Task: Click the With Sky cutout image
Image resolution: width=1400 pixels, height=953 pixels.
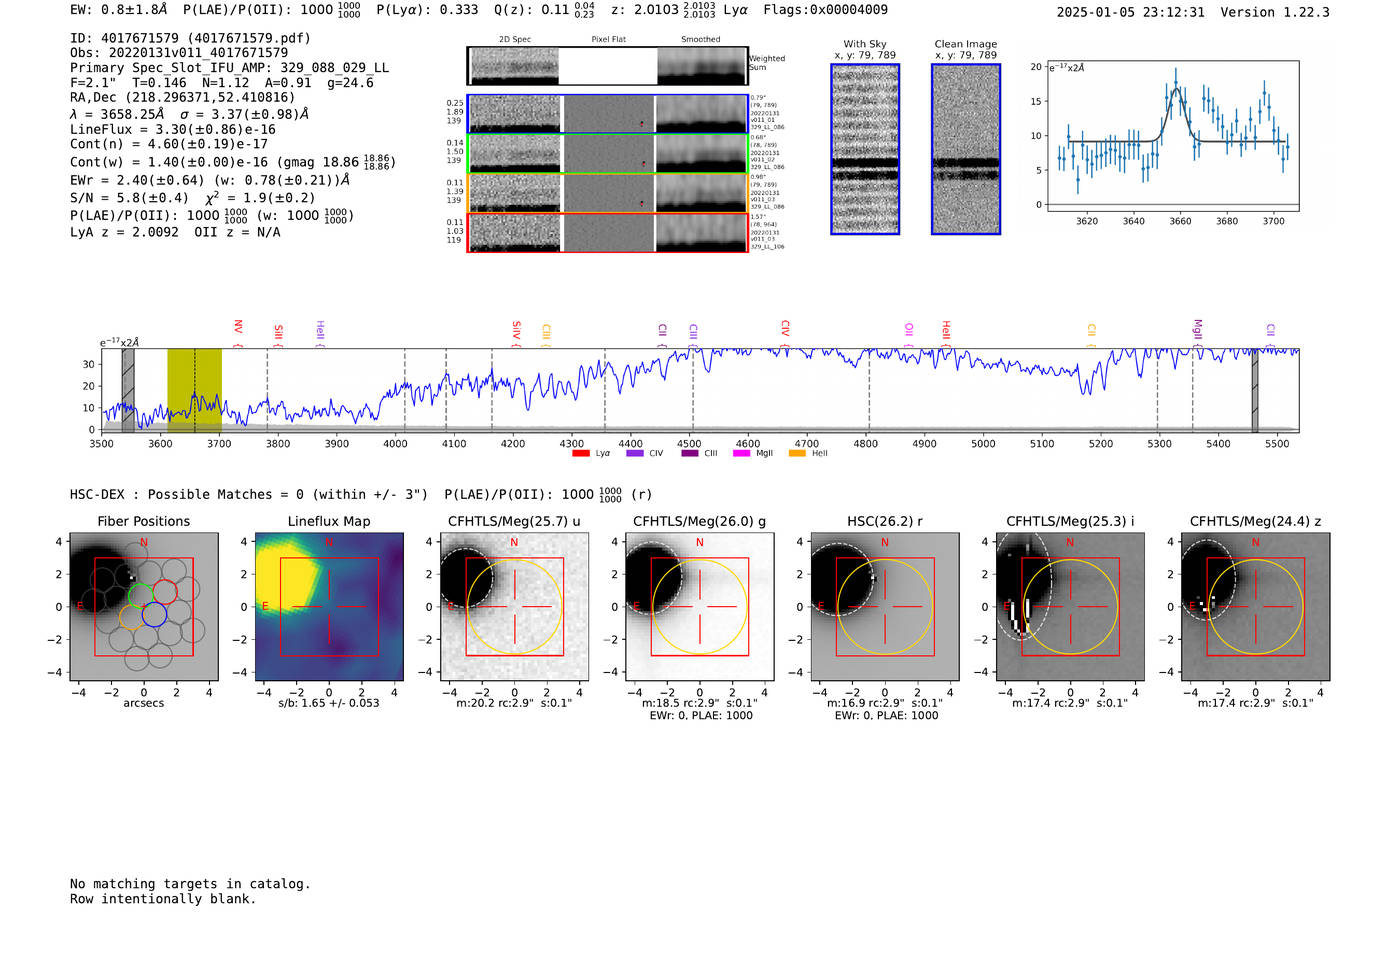Action: point(865,149)
